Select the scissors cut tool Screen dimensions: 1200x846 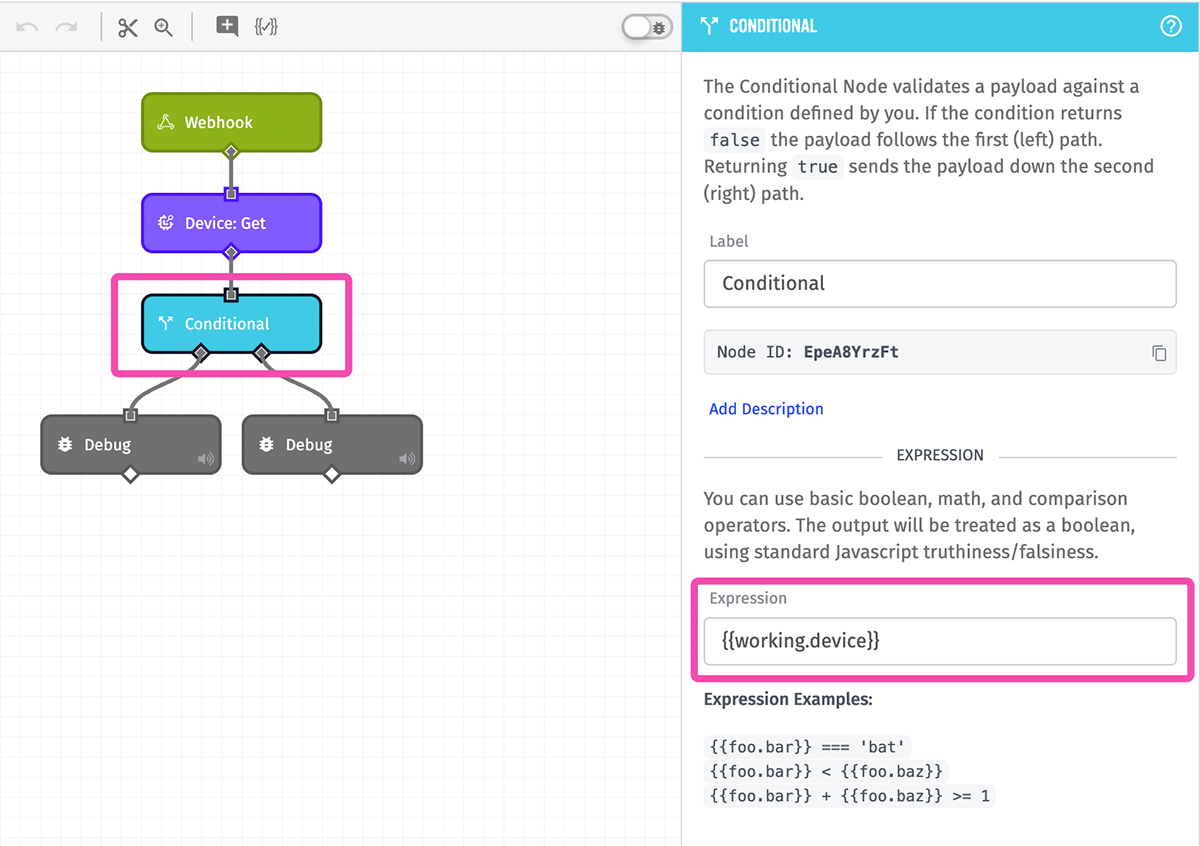click(127, 27)
